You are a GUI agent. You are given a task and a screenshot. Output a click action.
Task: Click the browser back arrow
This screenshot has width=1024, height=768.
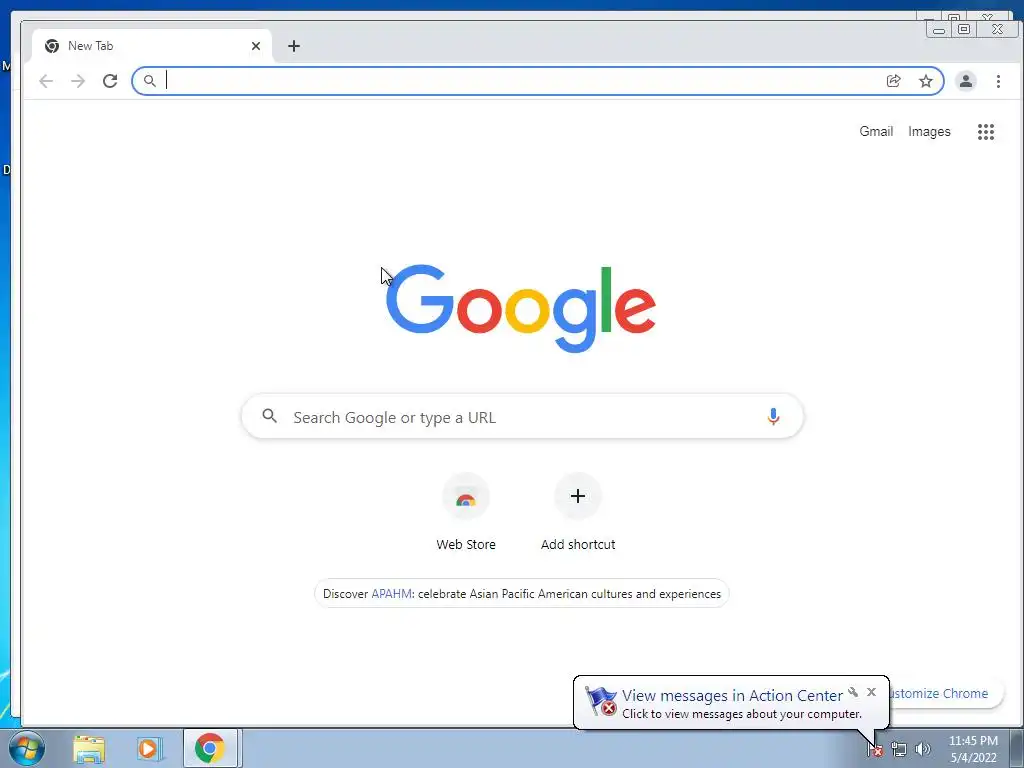(46, 81)
